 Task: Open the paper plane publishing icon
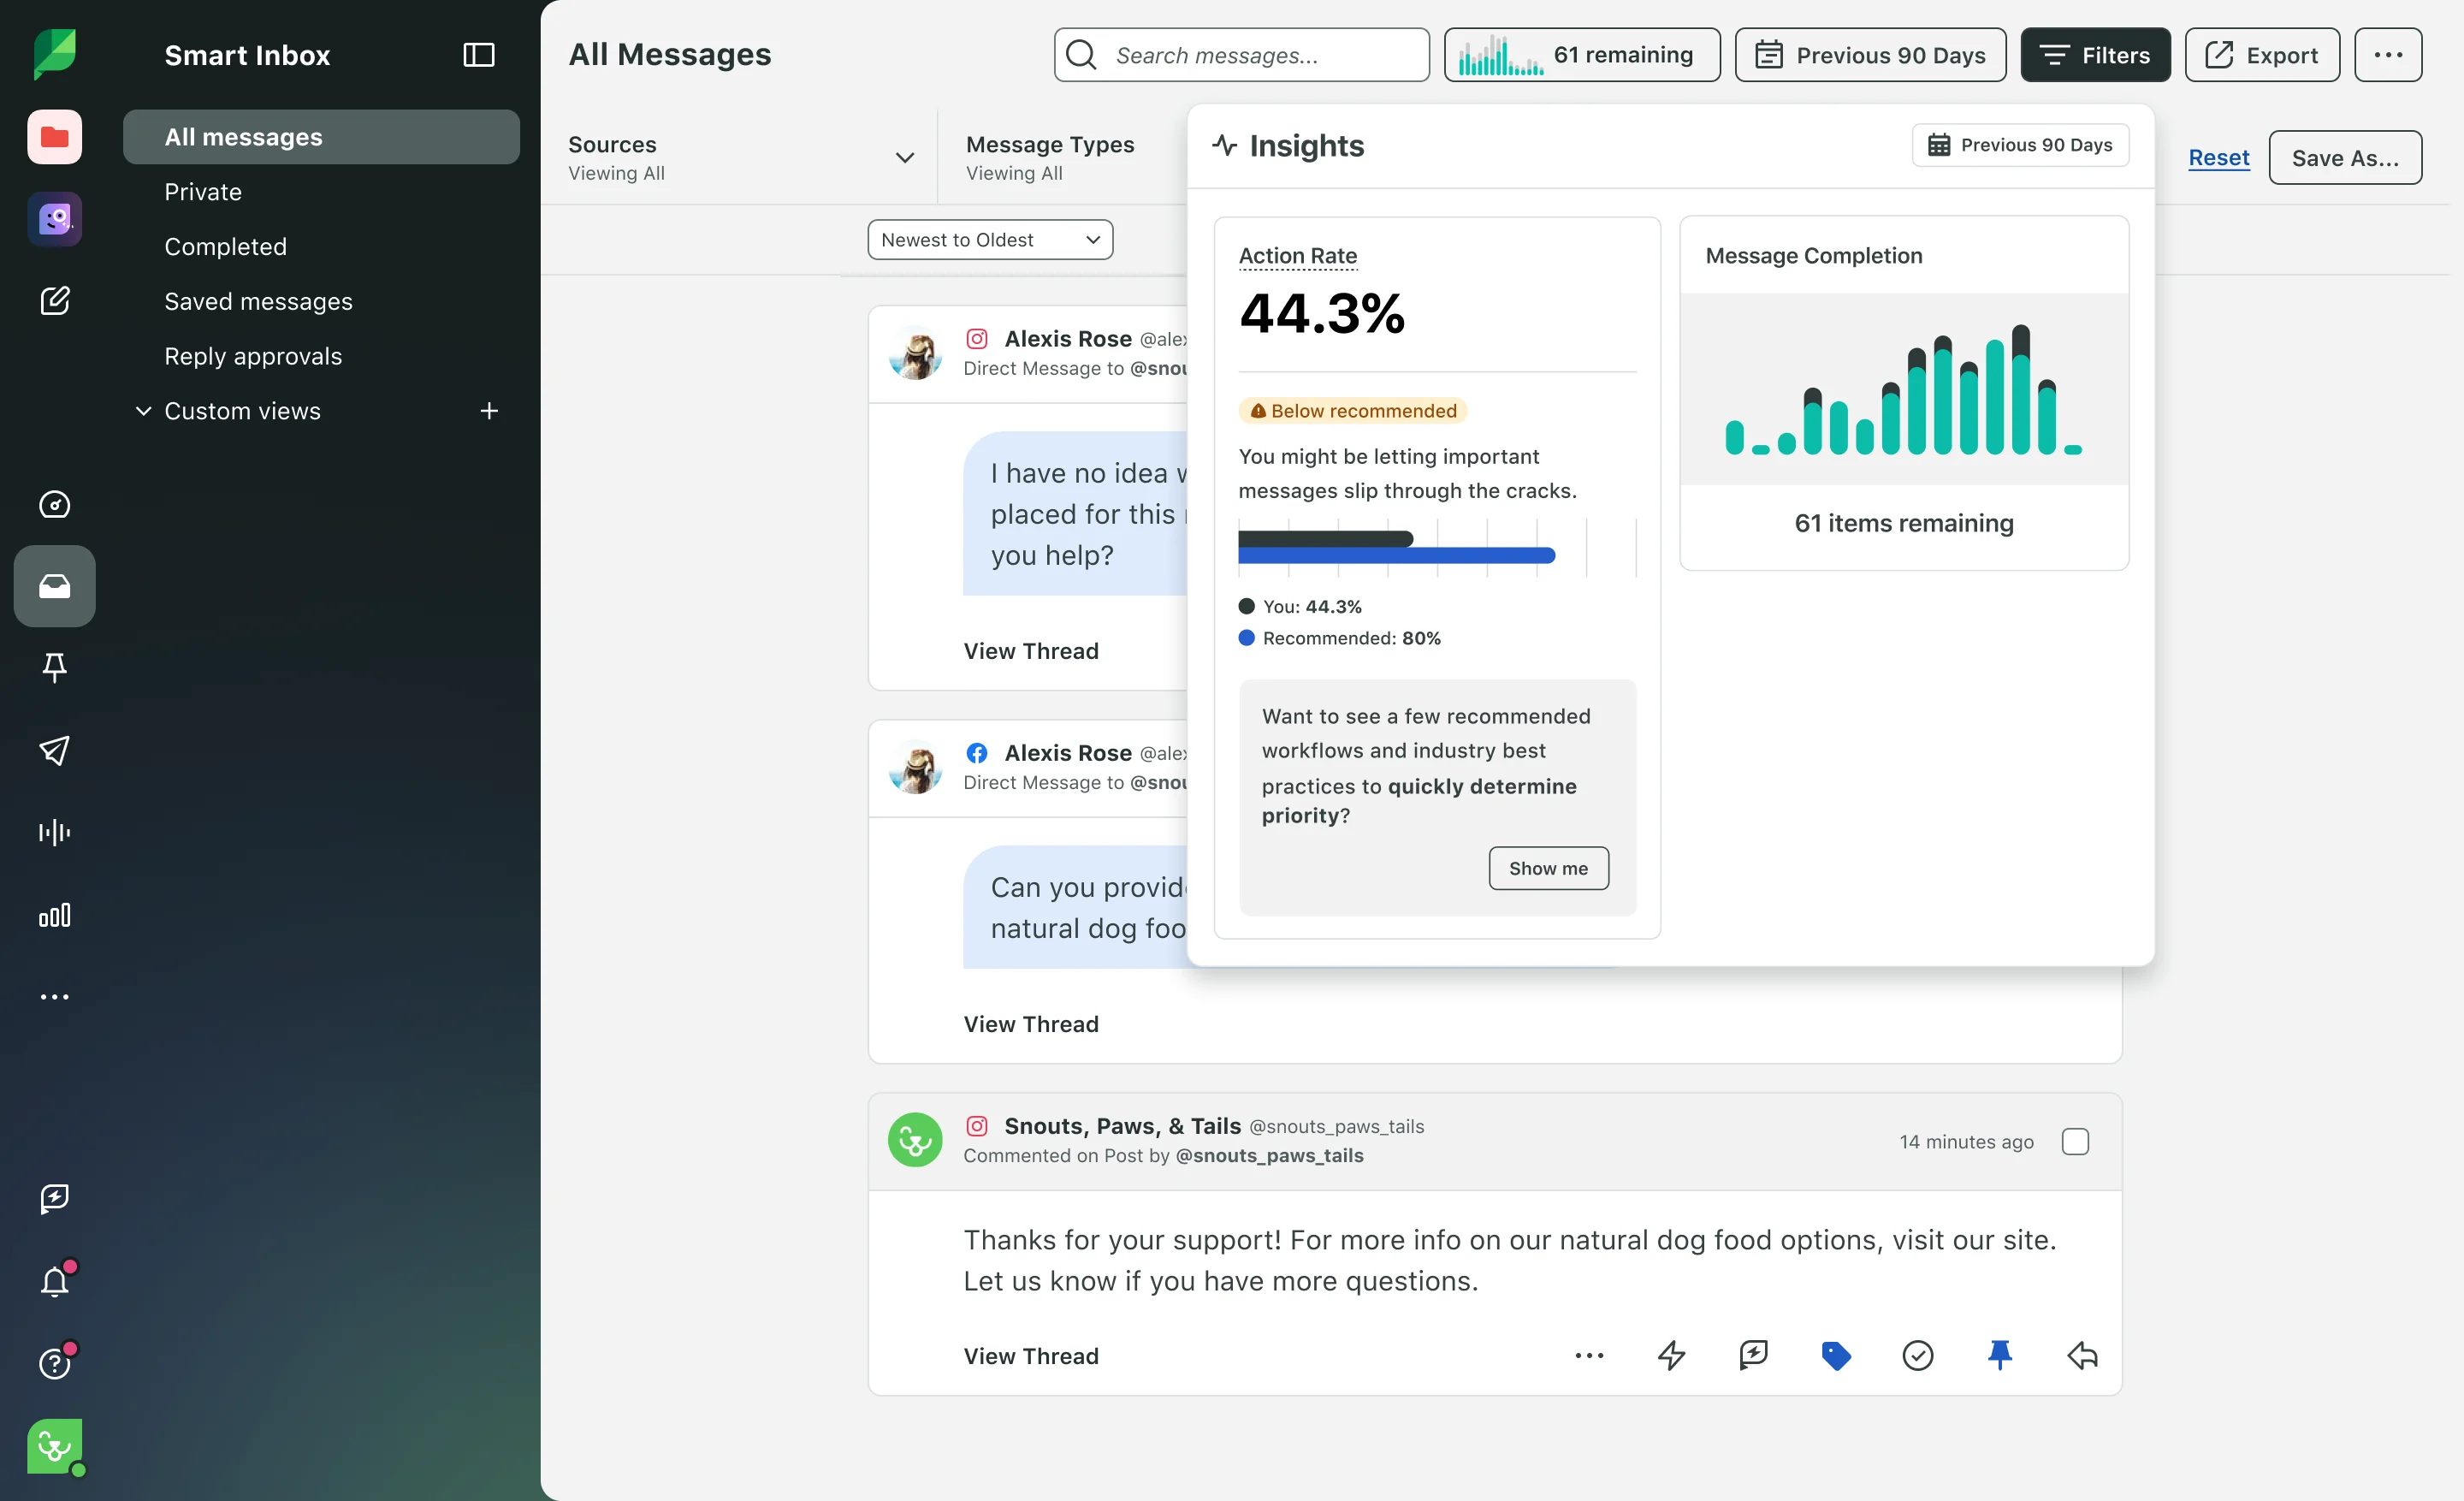click(54, 750)
